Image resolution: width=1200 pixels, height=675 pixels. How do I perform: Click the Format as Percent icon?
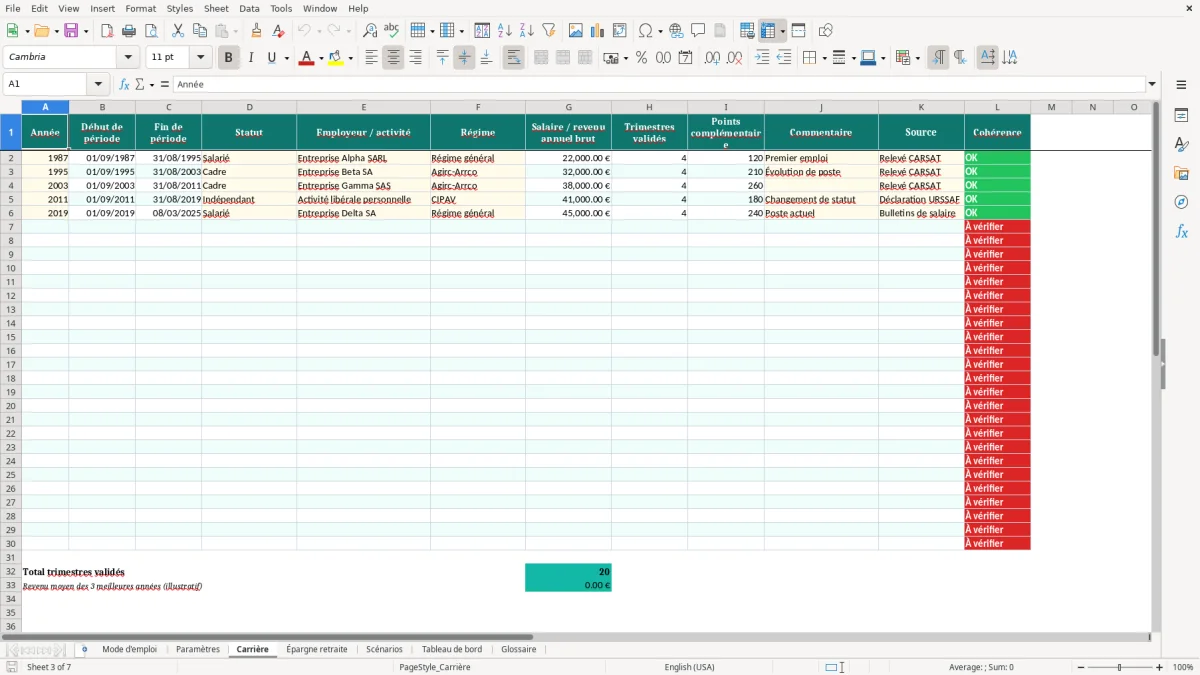641,58
